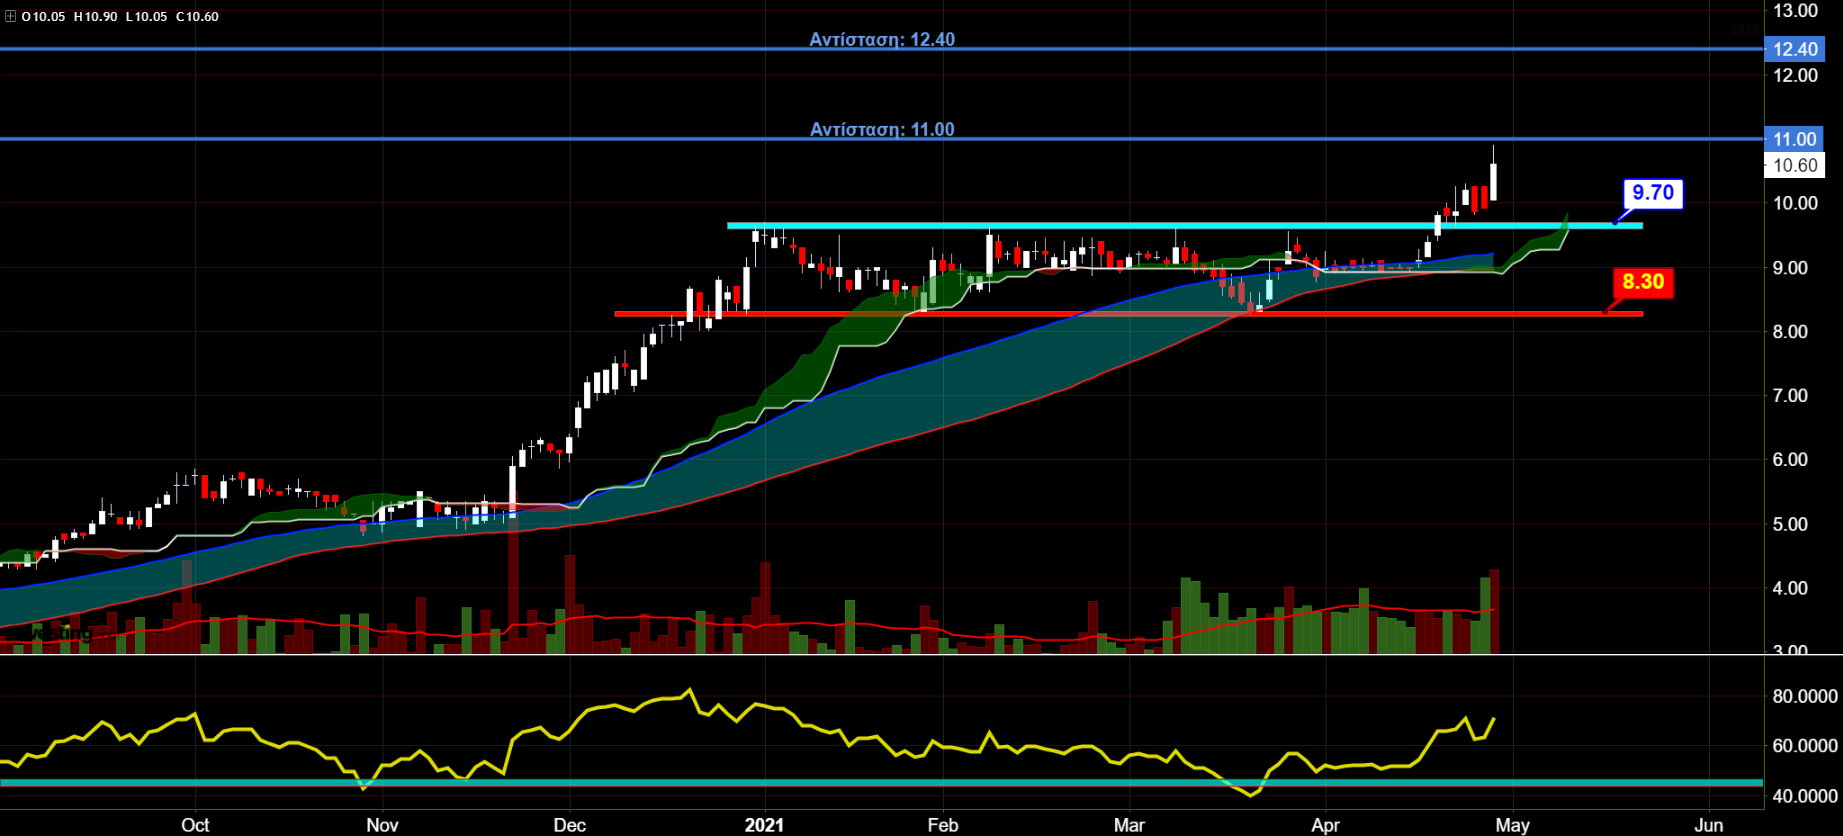
Task: Click the 13.00 label on the price axis
Action: 1795,11
